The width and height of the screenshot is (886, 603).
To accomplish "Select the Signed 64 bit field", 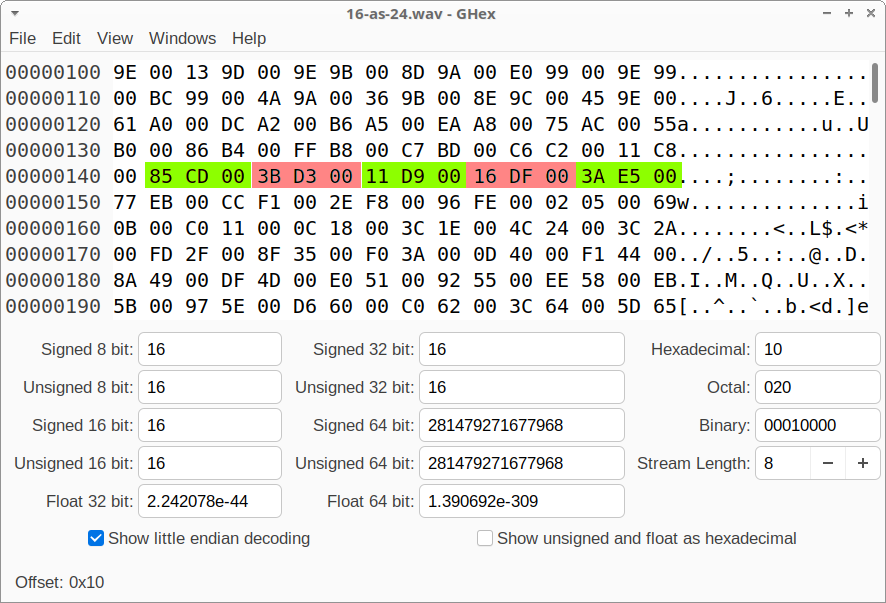I will 521,425.
